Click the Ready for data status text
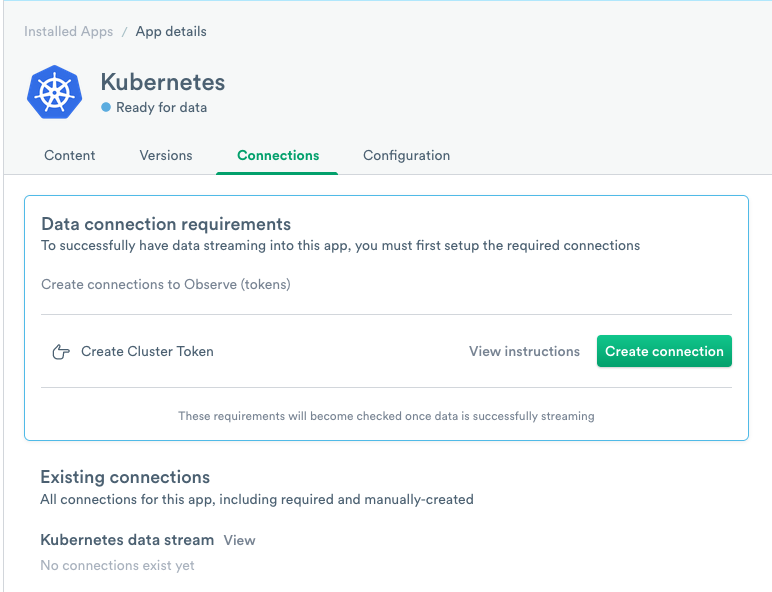This screenshot has height=592, width=772. click(161, 107)
